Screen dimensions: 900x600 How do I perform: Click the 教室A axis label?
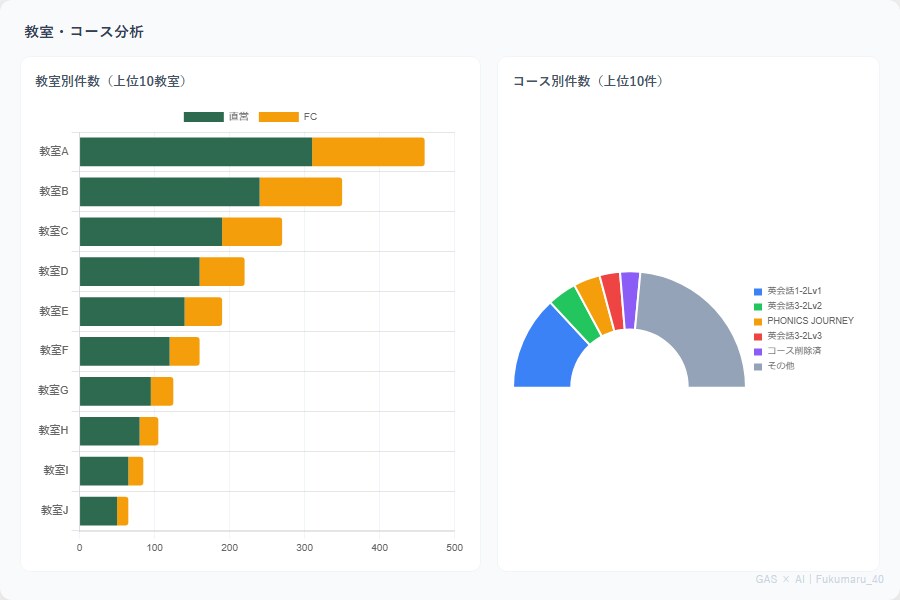(54, 152)
